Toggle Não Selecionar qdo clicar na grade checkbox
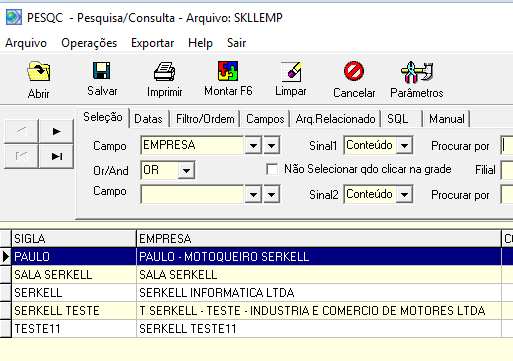 pyautogui.click(x=272, y=169)
